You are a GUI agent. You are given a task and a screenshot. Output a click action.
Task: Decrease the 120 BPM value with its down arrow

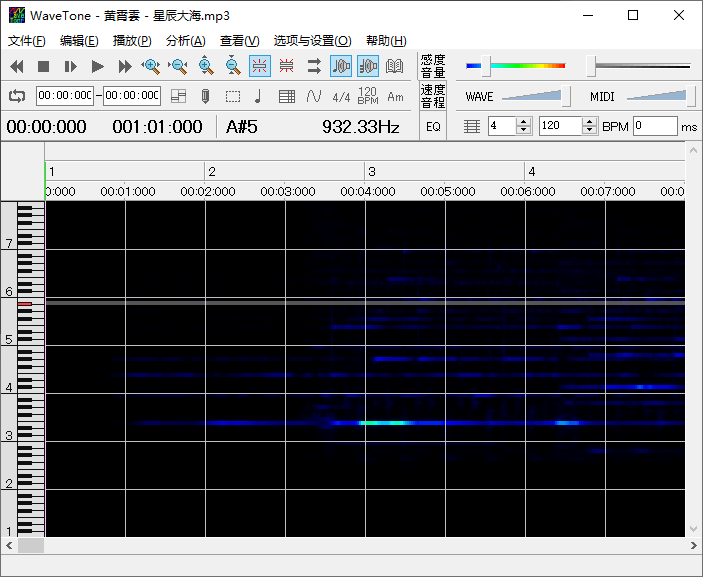point(590,130)
